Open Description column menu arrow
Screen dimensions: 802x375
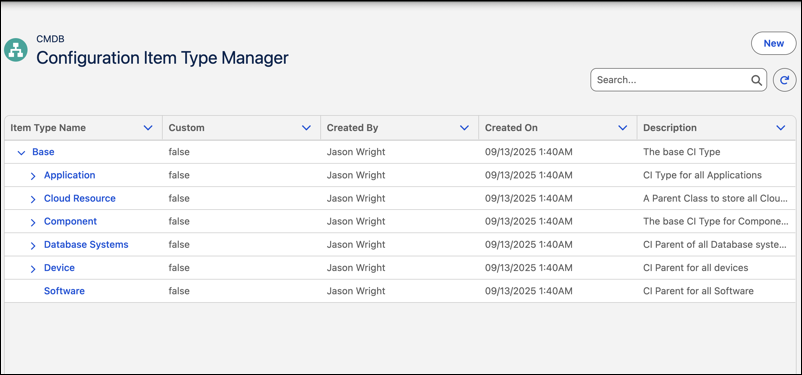pos(781,128)
